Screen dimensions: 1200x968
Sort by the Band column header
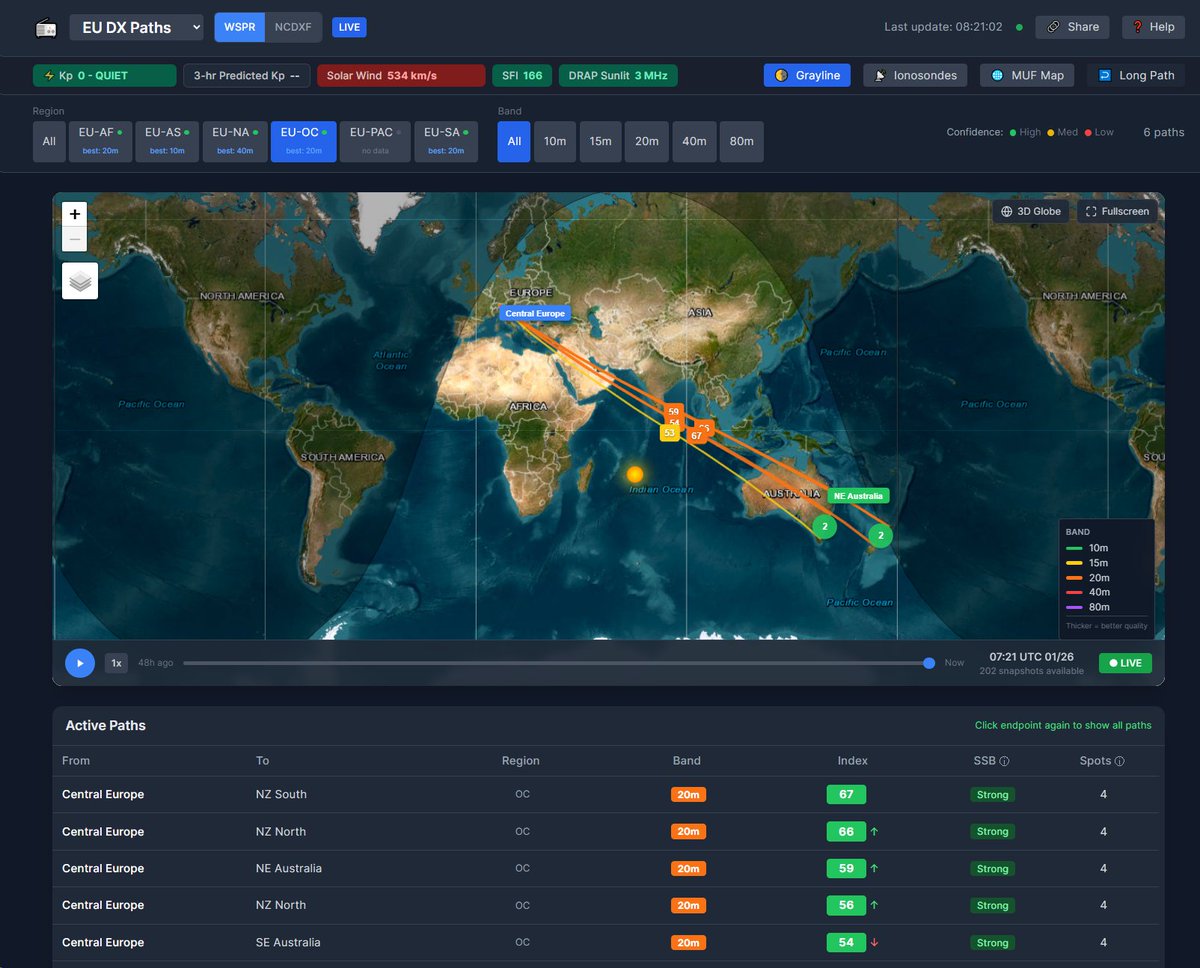coord(687,761)
